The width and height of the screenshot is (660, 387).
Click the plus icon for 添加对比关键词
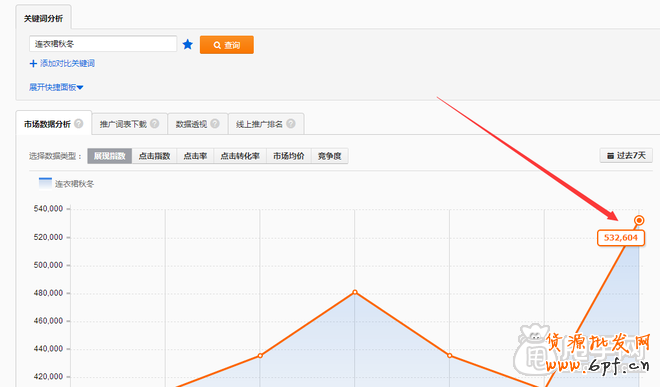point(33,64)
